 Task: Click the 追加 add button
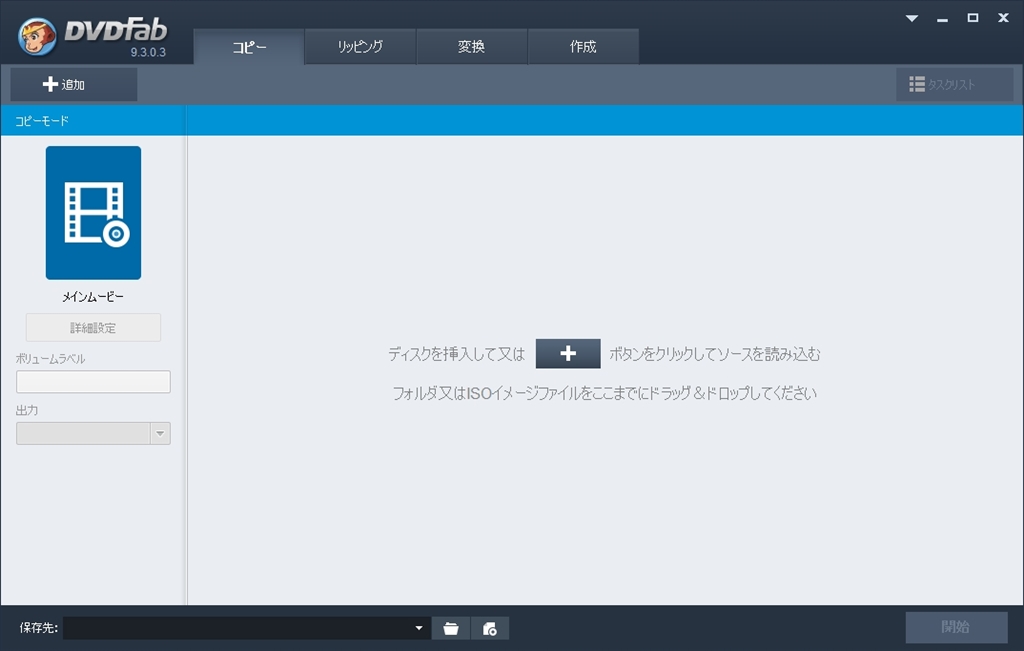coord(74,84)
